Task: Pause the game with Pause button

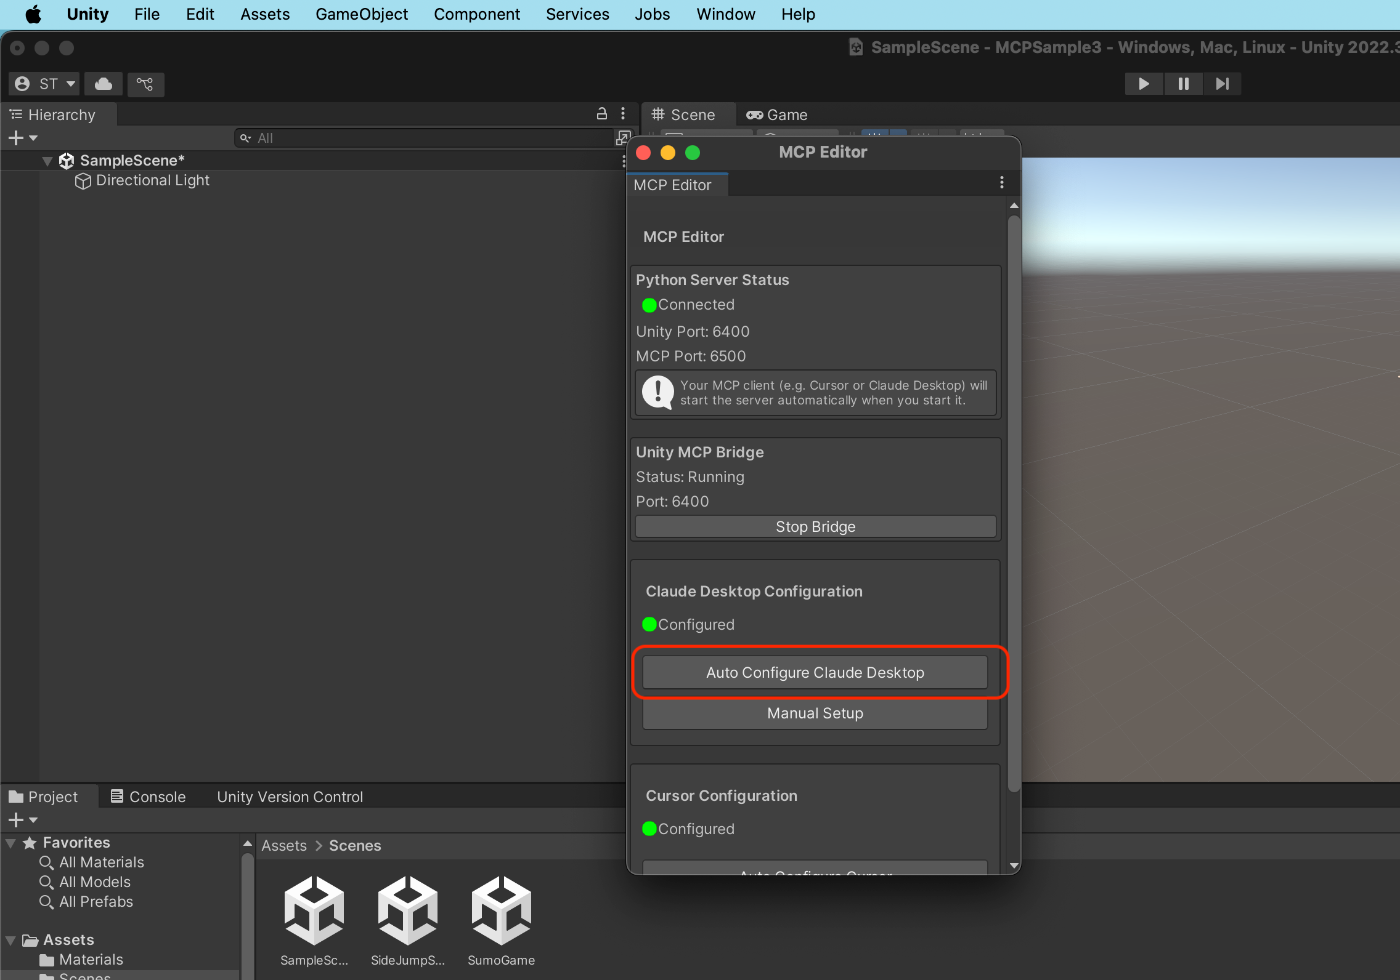Action: coord(1183,84)
